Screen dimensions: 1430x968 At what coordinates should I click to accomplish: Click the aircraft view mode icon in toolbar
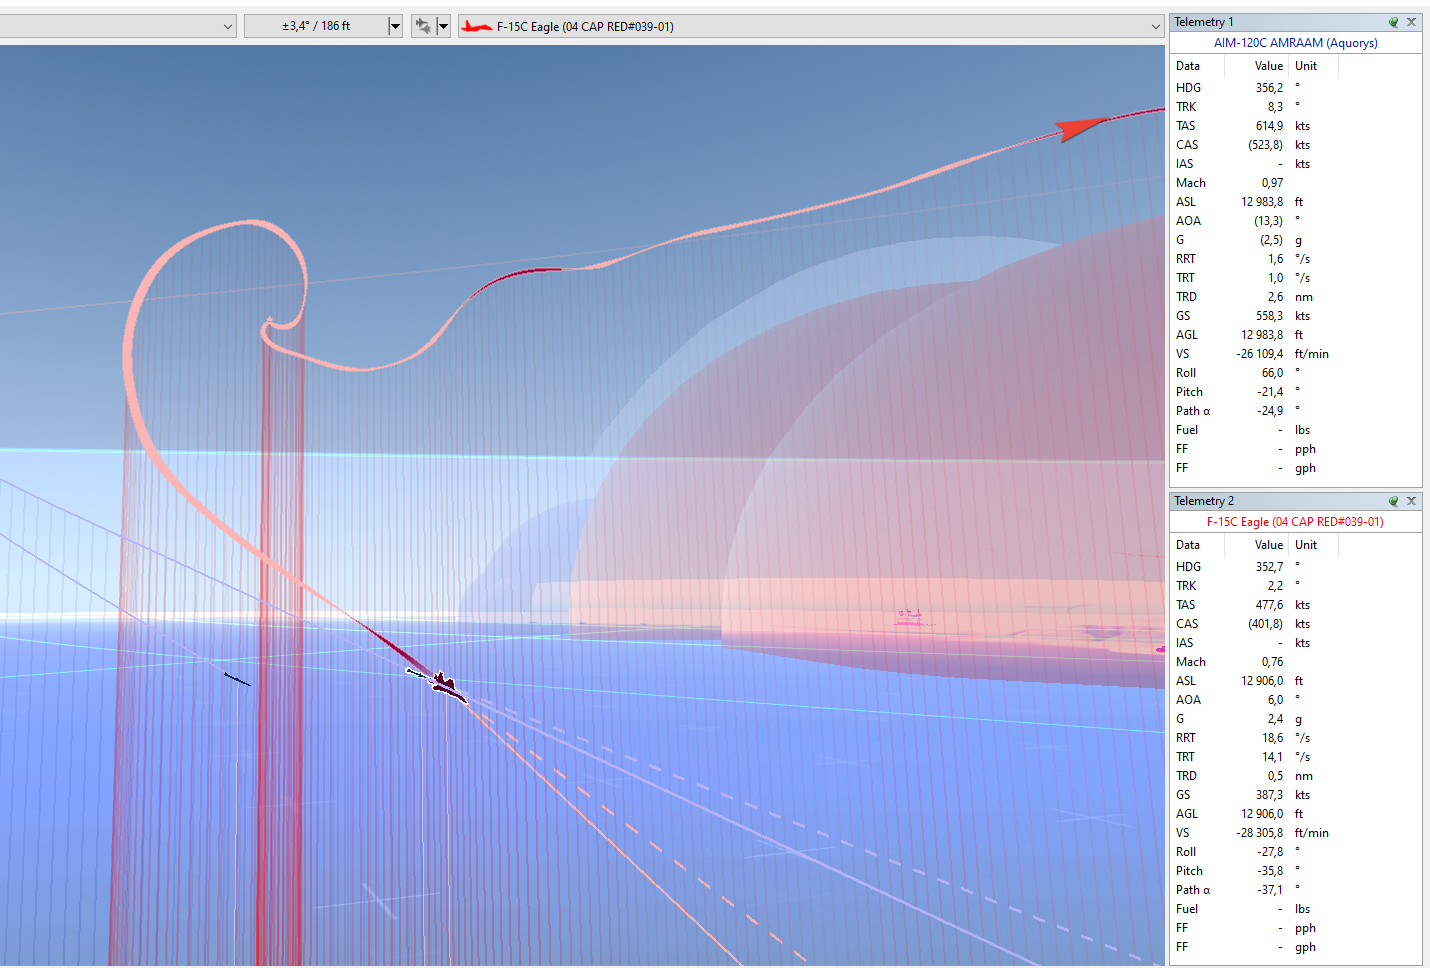coord(423,26)
